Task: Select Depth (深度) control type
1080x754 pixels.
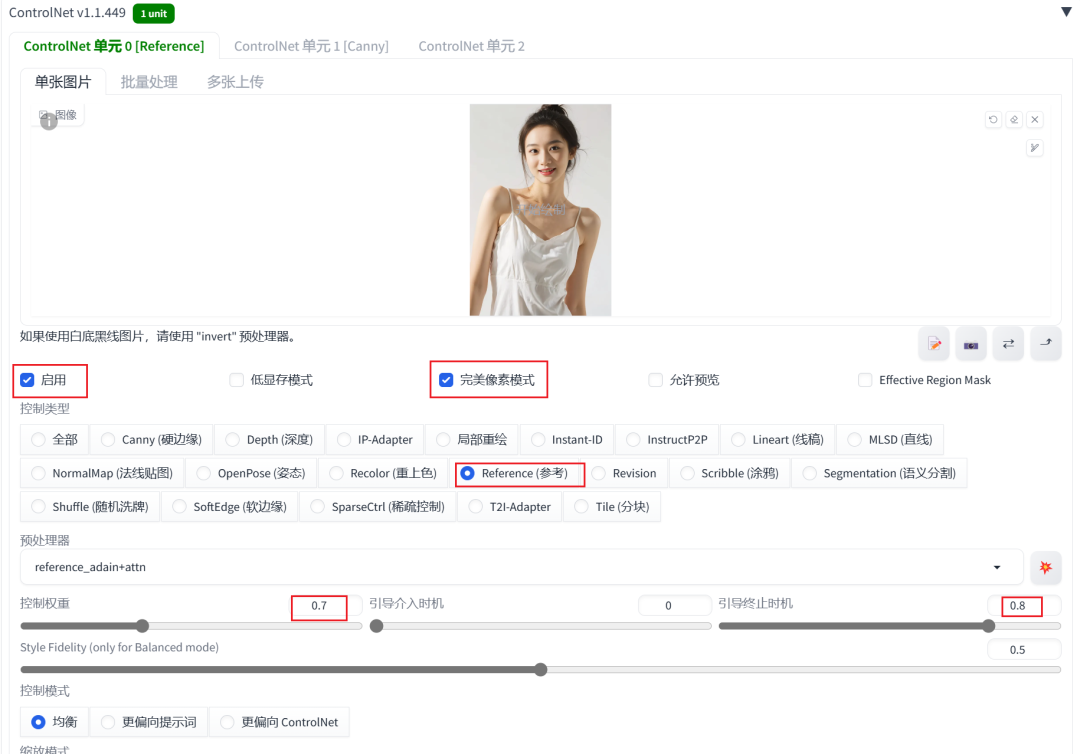Action: click(x=269, y=439)
